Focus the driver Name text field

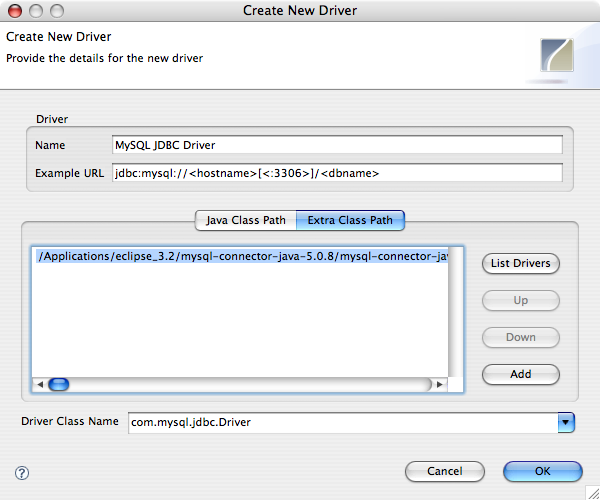(338, 145)
